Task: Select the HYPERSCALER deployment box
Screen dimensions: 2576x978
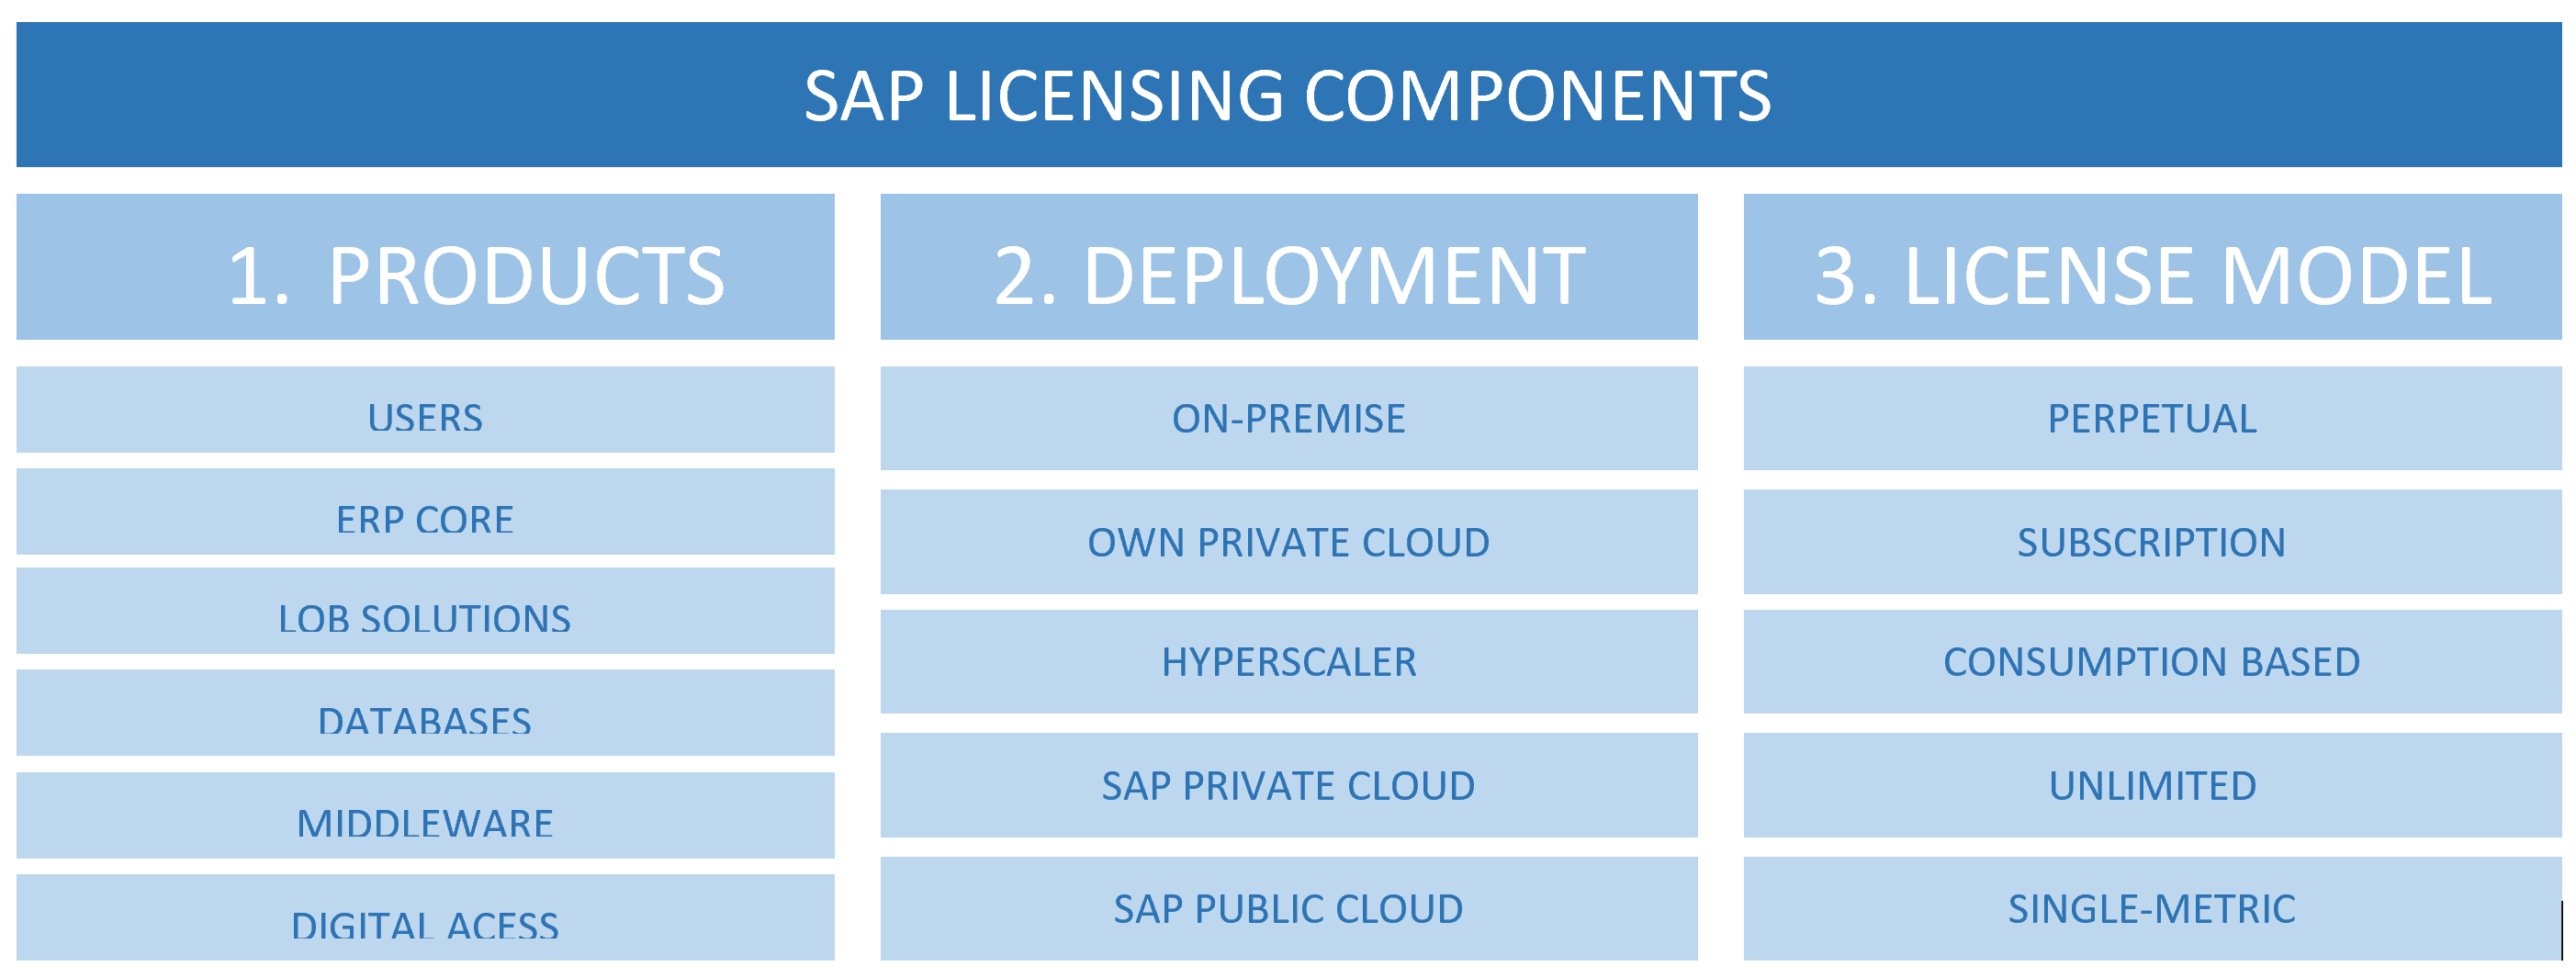Action: (1288, 662)
